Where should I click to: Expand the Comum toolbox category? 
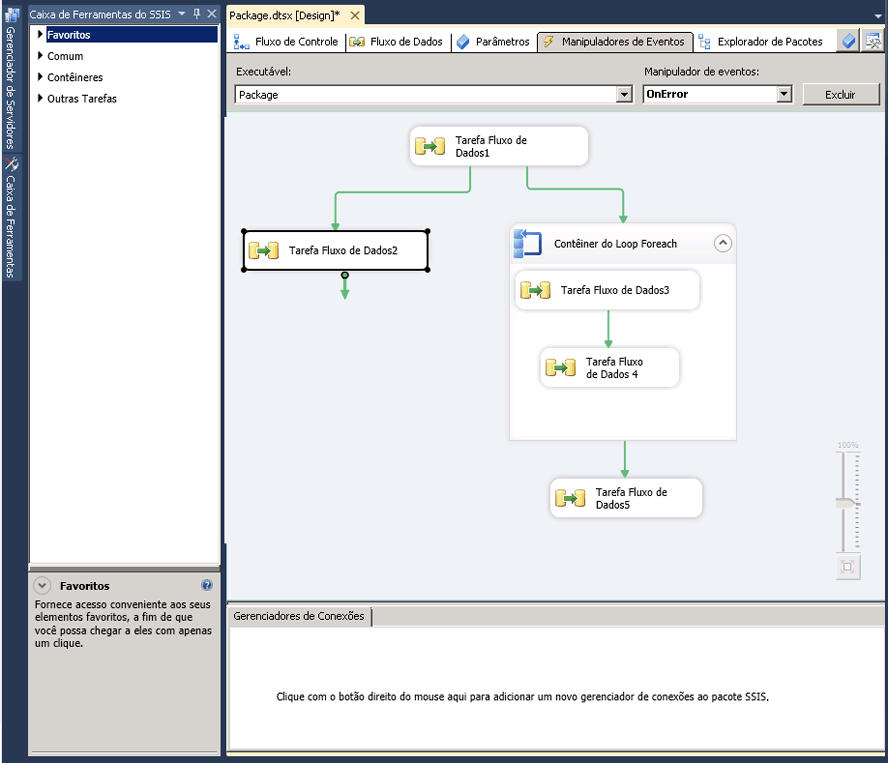(40, 56)
